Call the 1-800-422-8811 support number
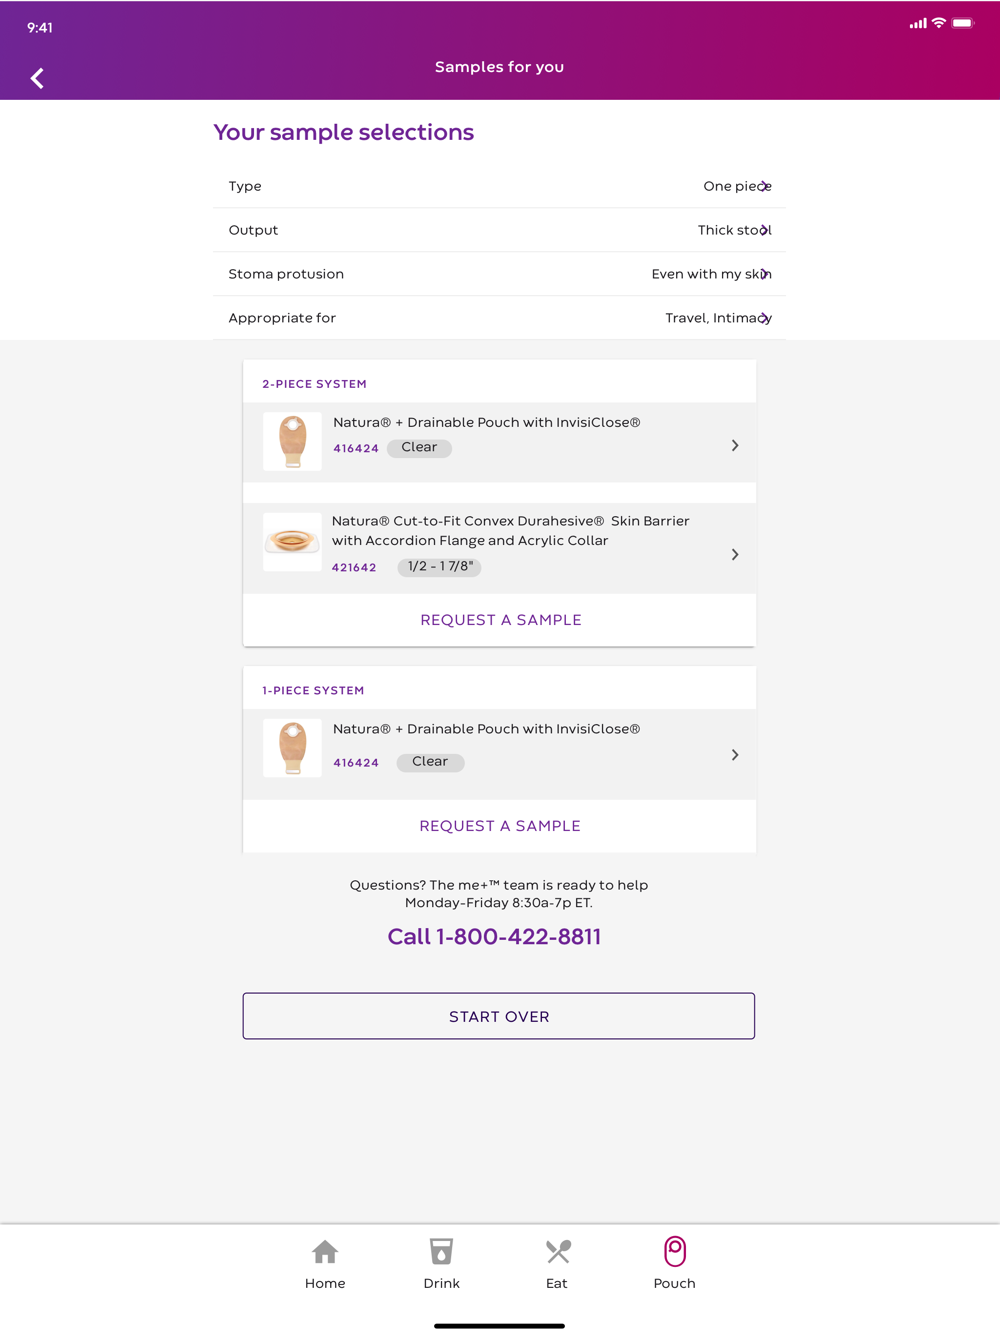 pos(494,937)
